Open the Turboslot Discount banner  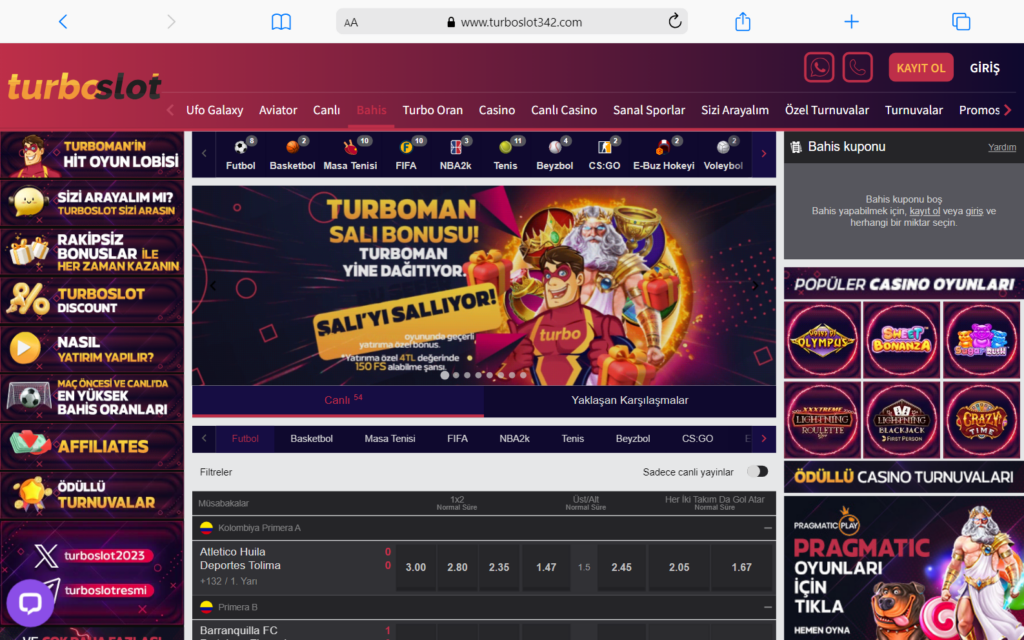[92, 300]
